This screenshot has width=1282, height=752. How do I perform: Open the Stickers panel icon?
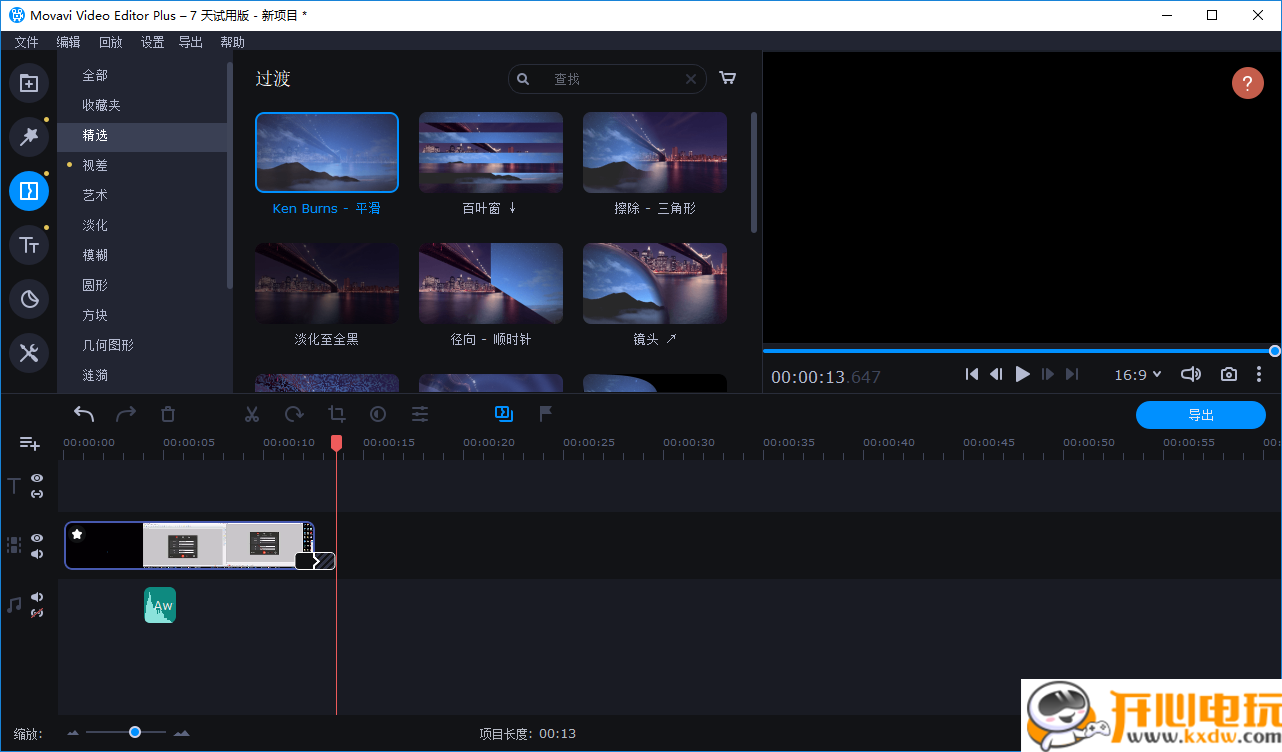click(x=29, y=299)
